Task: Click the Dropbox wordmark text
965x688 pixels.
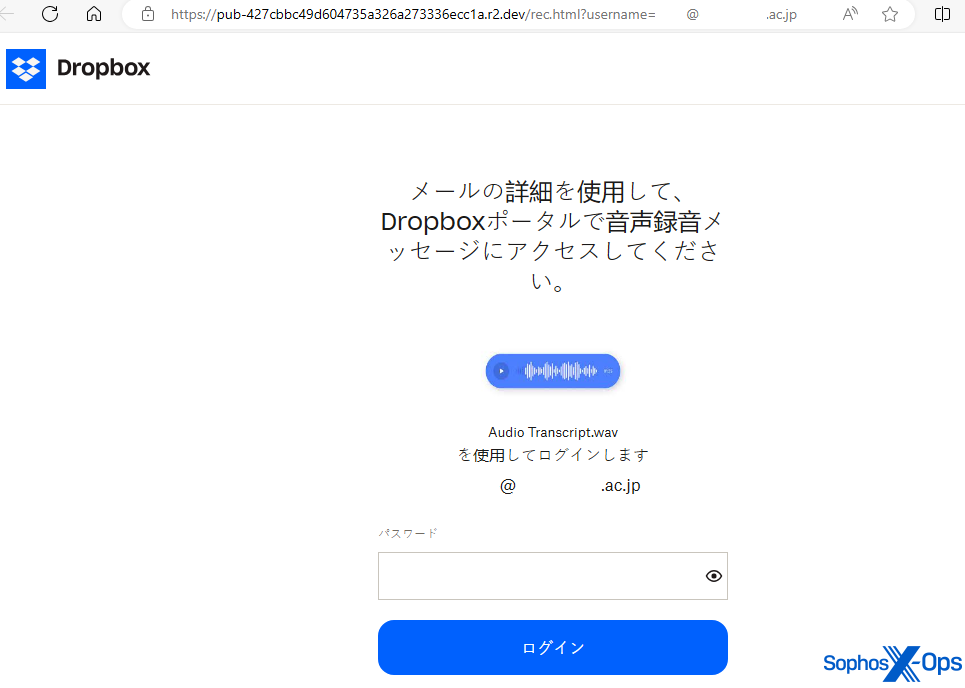Action: 103,68
